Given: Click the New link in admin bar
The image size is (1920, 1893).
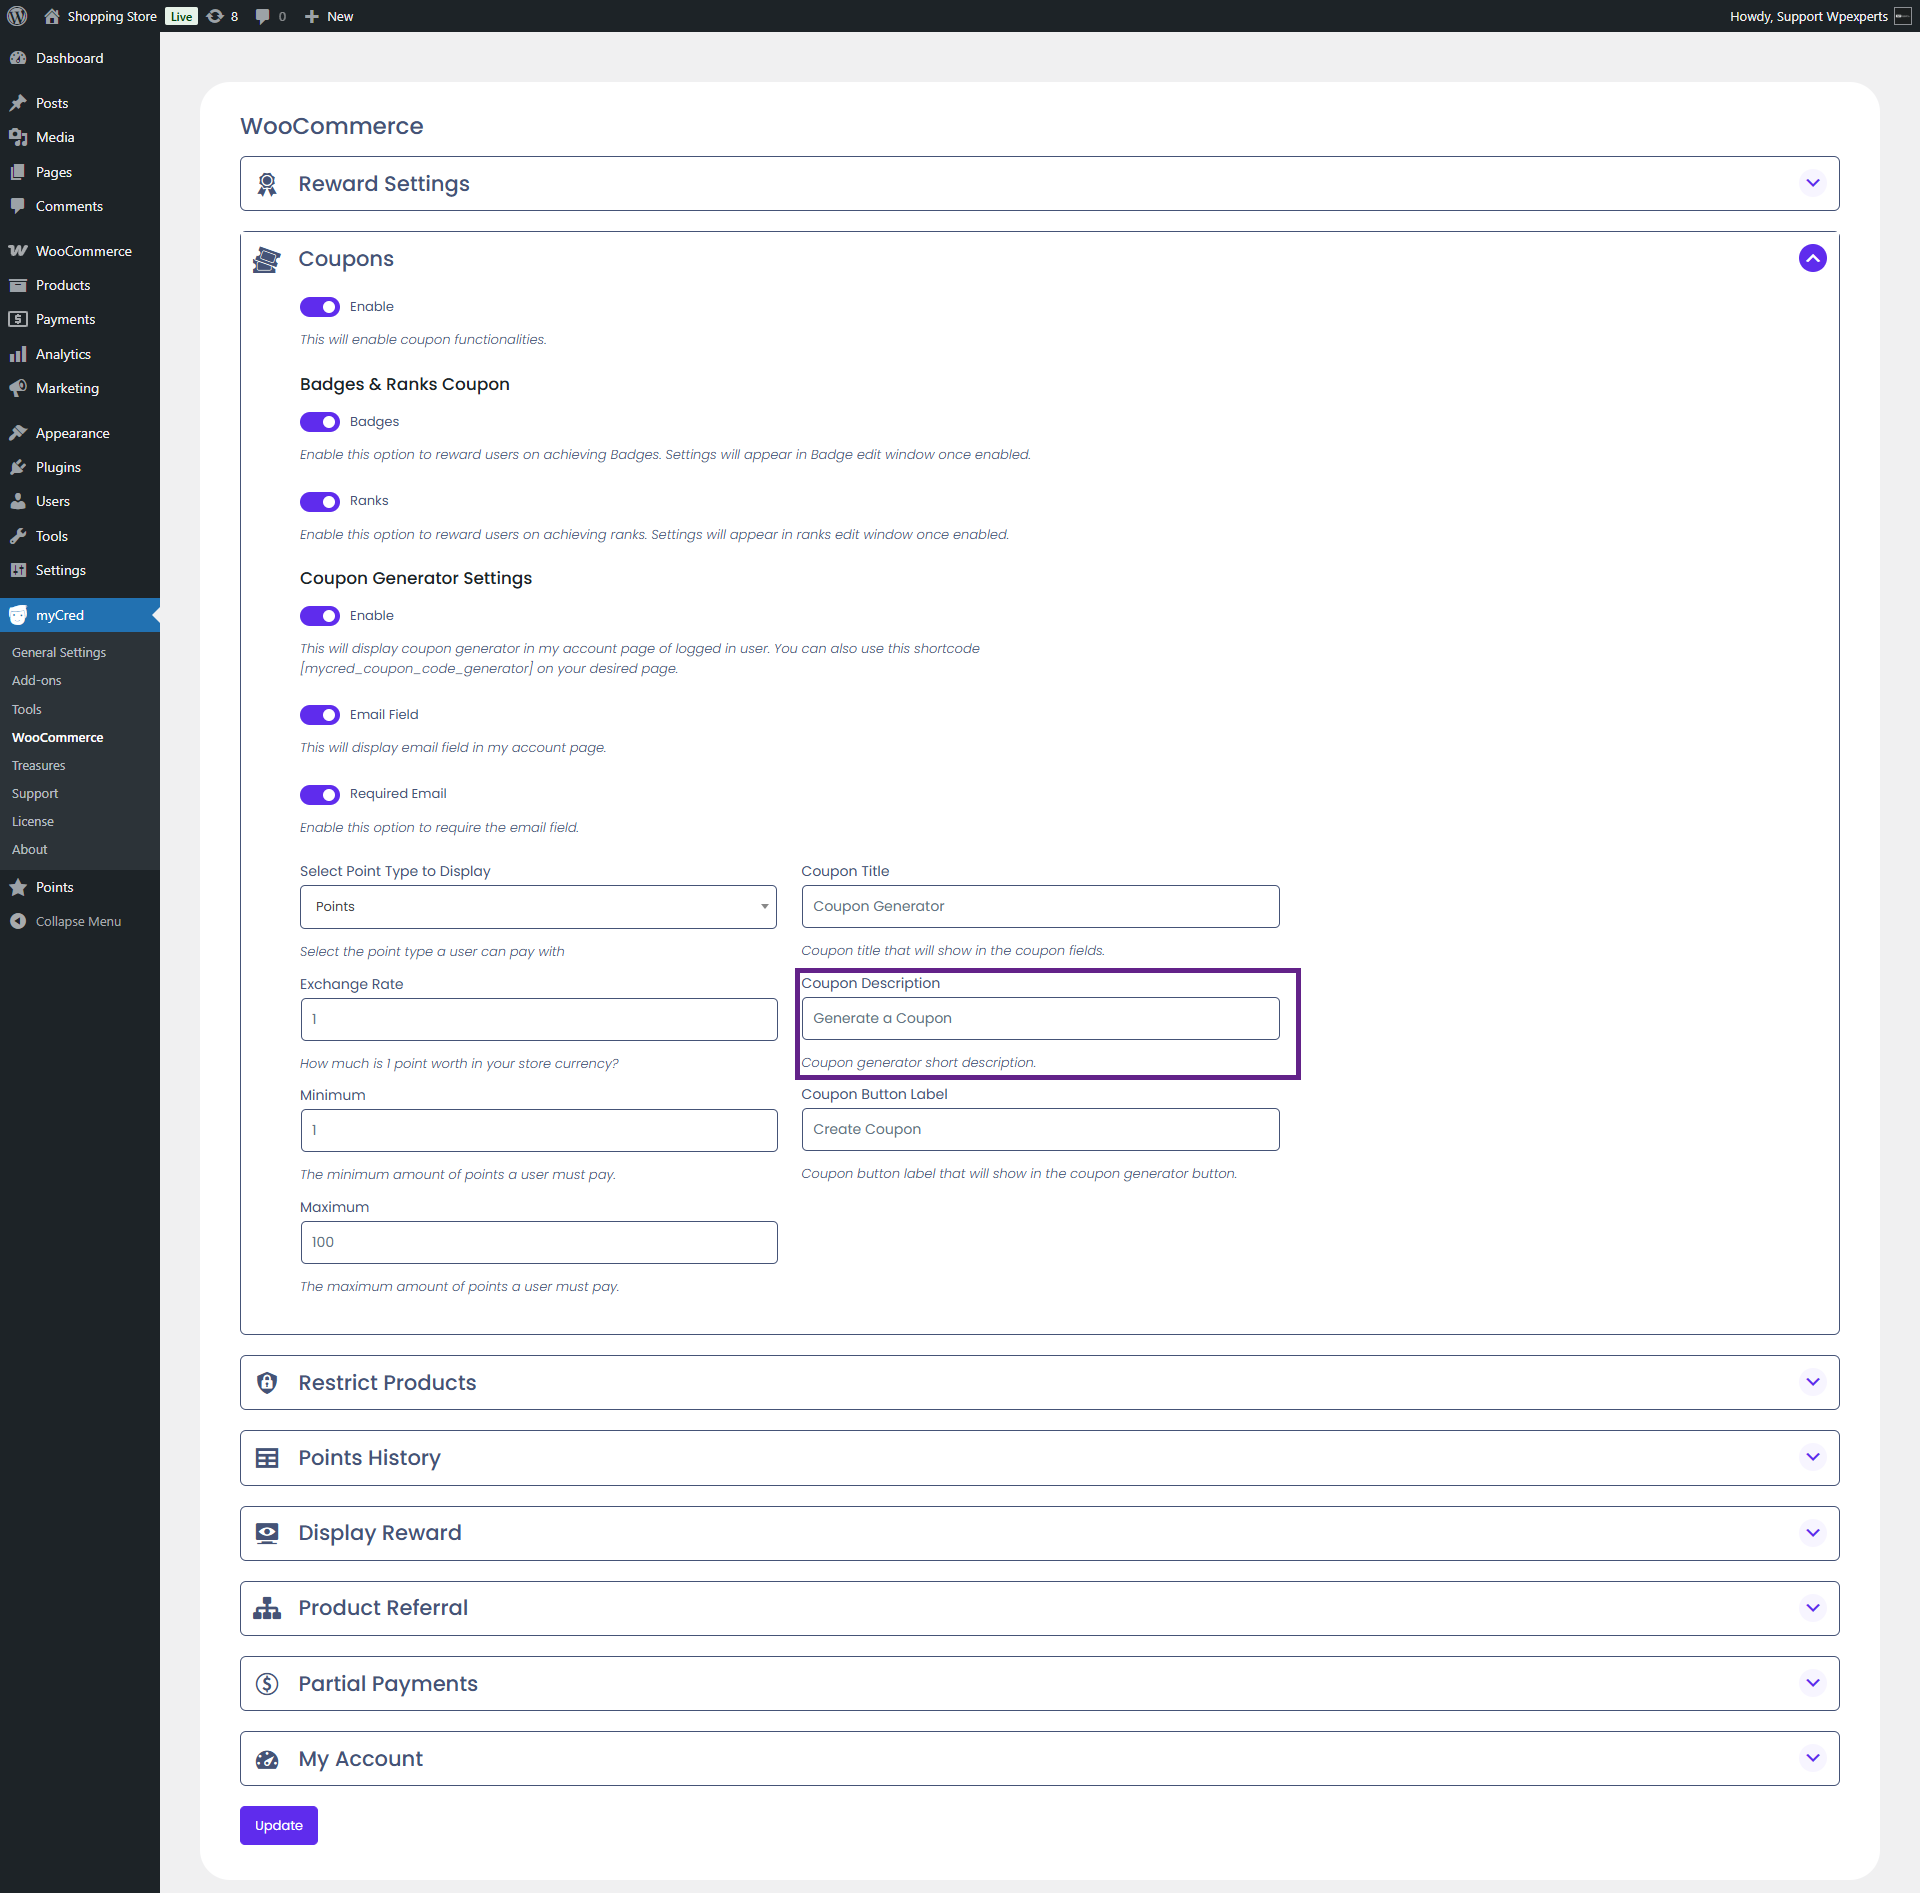Looking at the screenshot, I should point(339,16).
